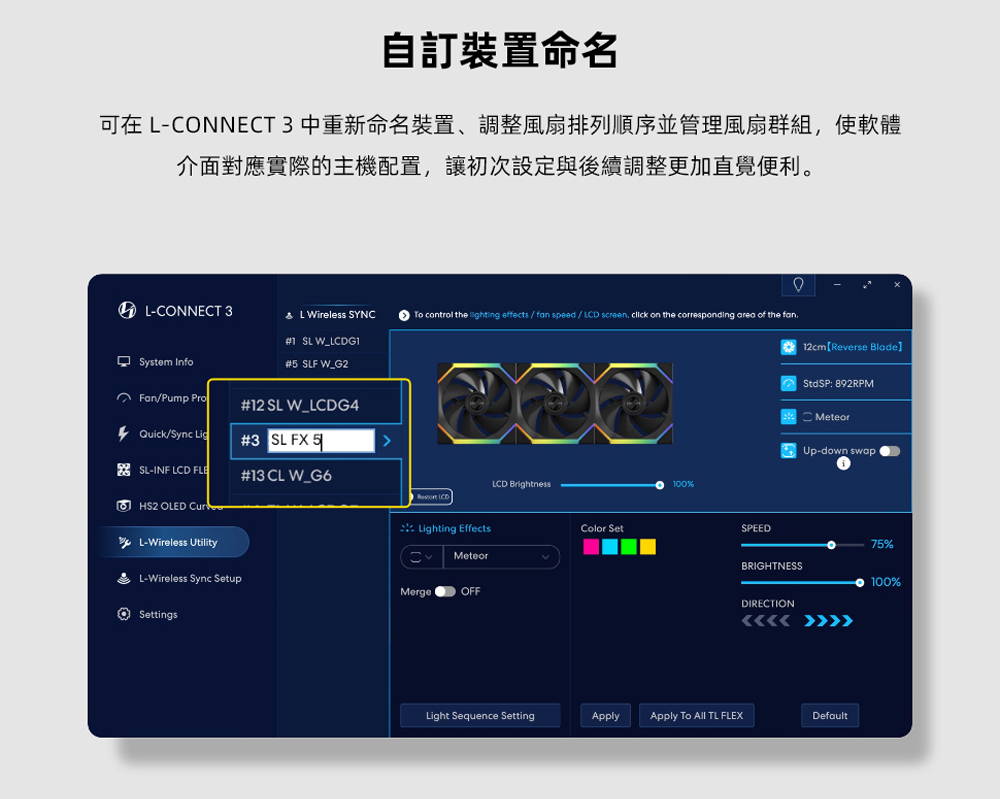Click the middle fan in preview
The image size is (1000, 799).
(555, 403)
